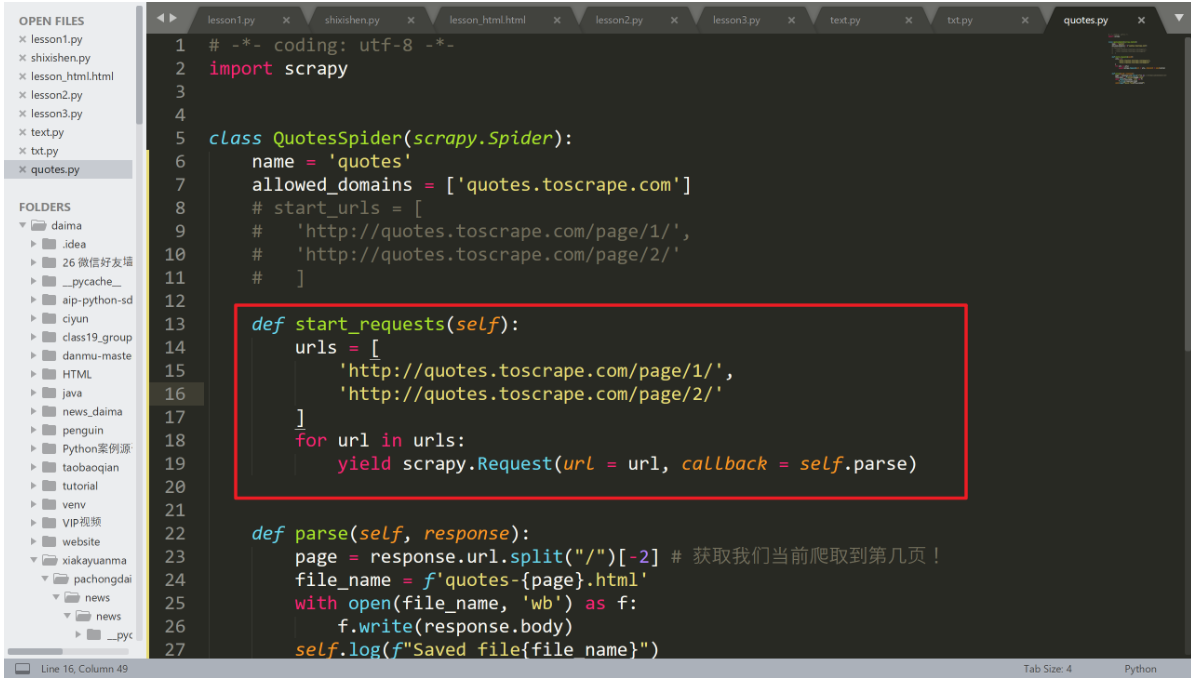Close the lesson1.py tab

(x=286, y=20)
